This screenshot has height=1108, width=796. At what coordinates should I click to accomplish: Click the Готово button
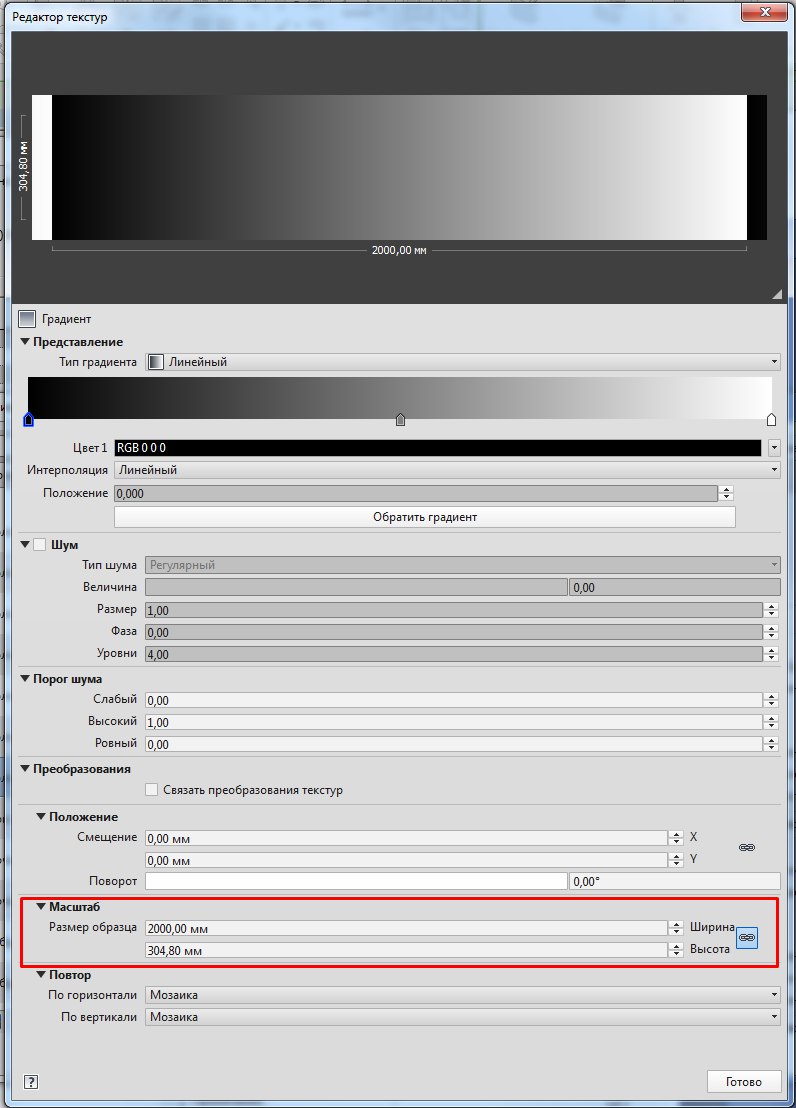(744, 1082)
